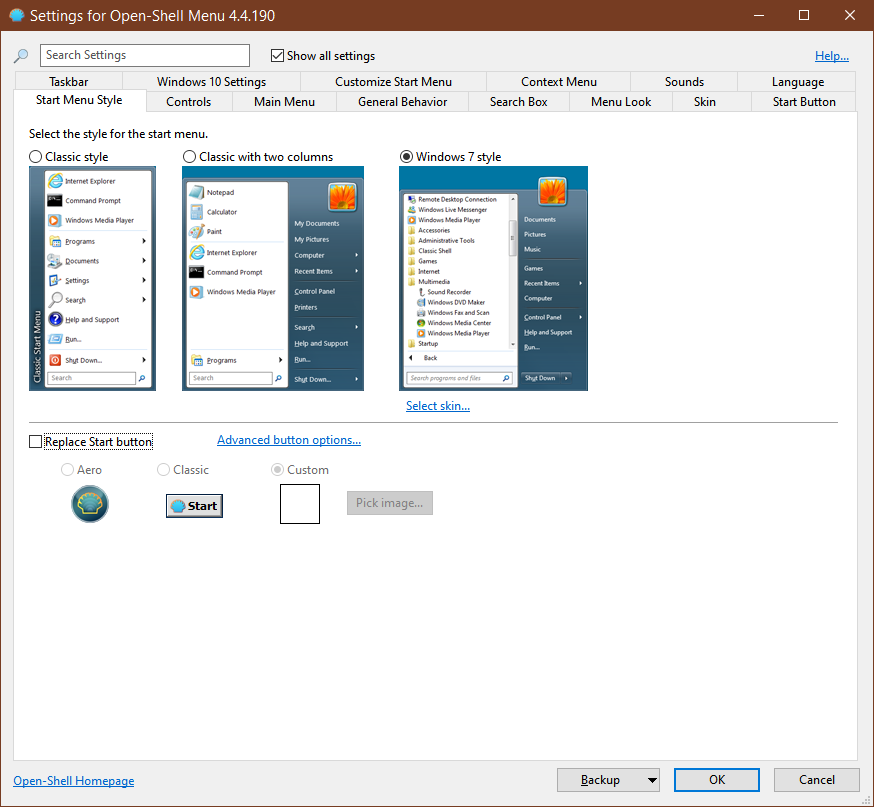Image resolution: width=874 pixels, height=807 pixels.
Task: Open the Backup dropdown arrow
Action: coord(652,780)
